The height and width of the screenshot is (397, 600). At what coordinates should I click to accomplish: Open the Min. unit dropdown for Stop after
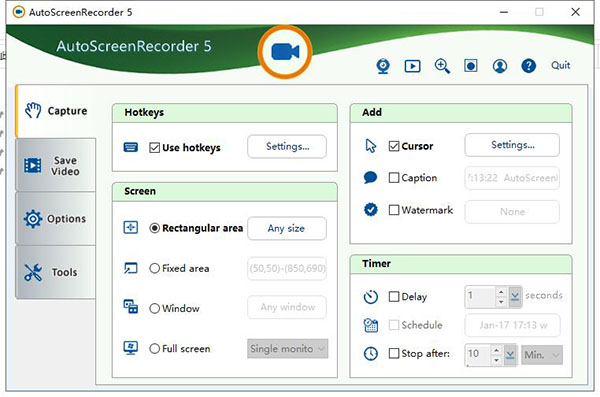click(x=542, y=355)
